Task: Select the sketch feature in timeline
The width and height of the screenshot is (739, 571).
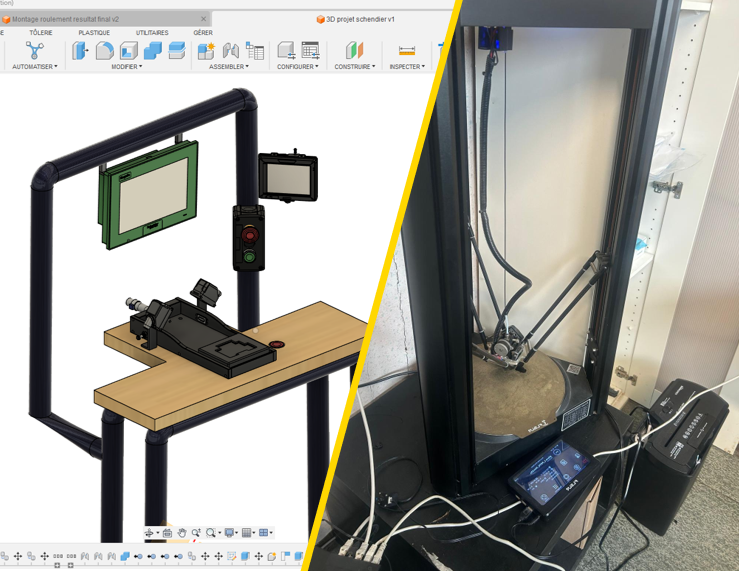Action: click(x=231, y=556)
